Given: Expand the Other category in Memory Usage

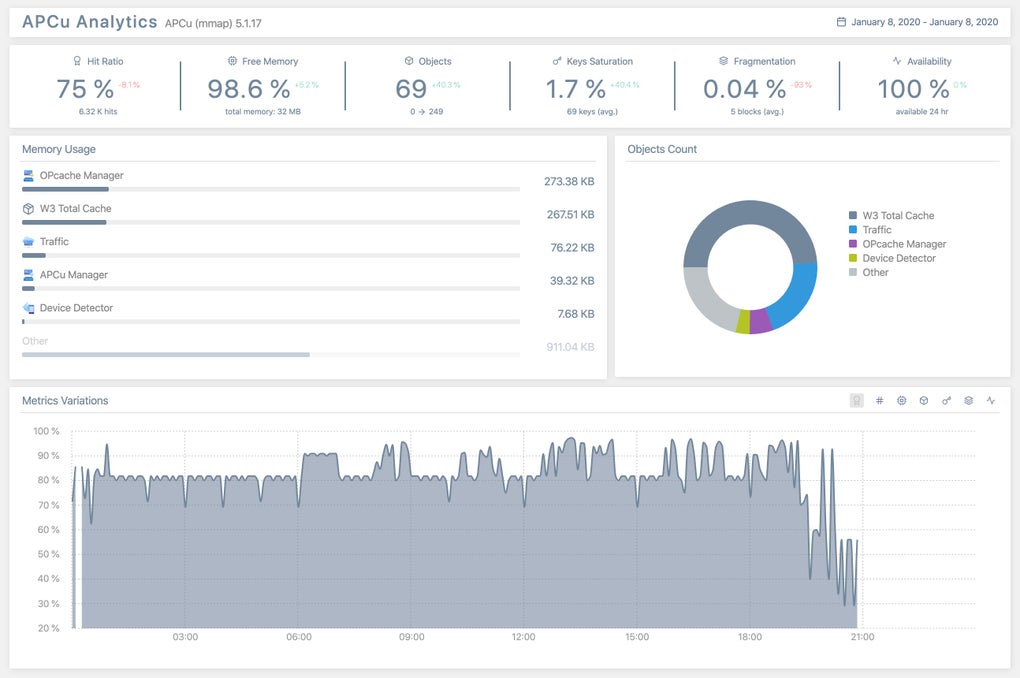Looking at the screenshot, I should (35, 341).
